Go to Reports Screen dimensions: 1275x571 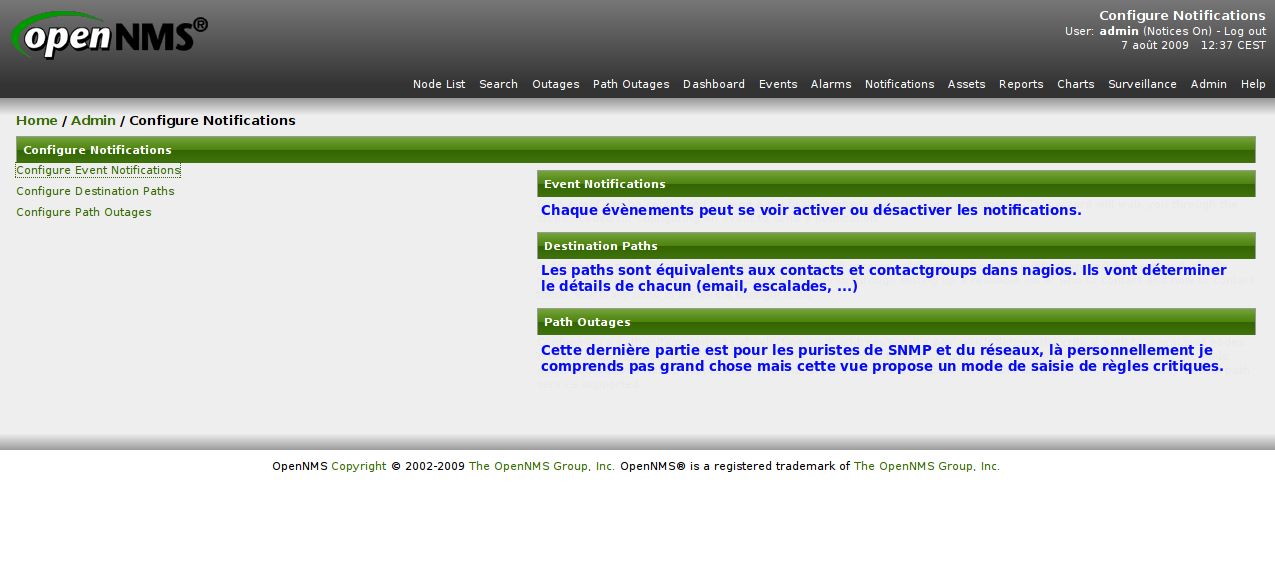[x=1021, y=85]
